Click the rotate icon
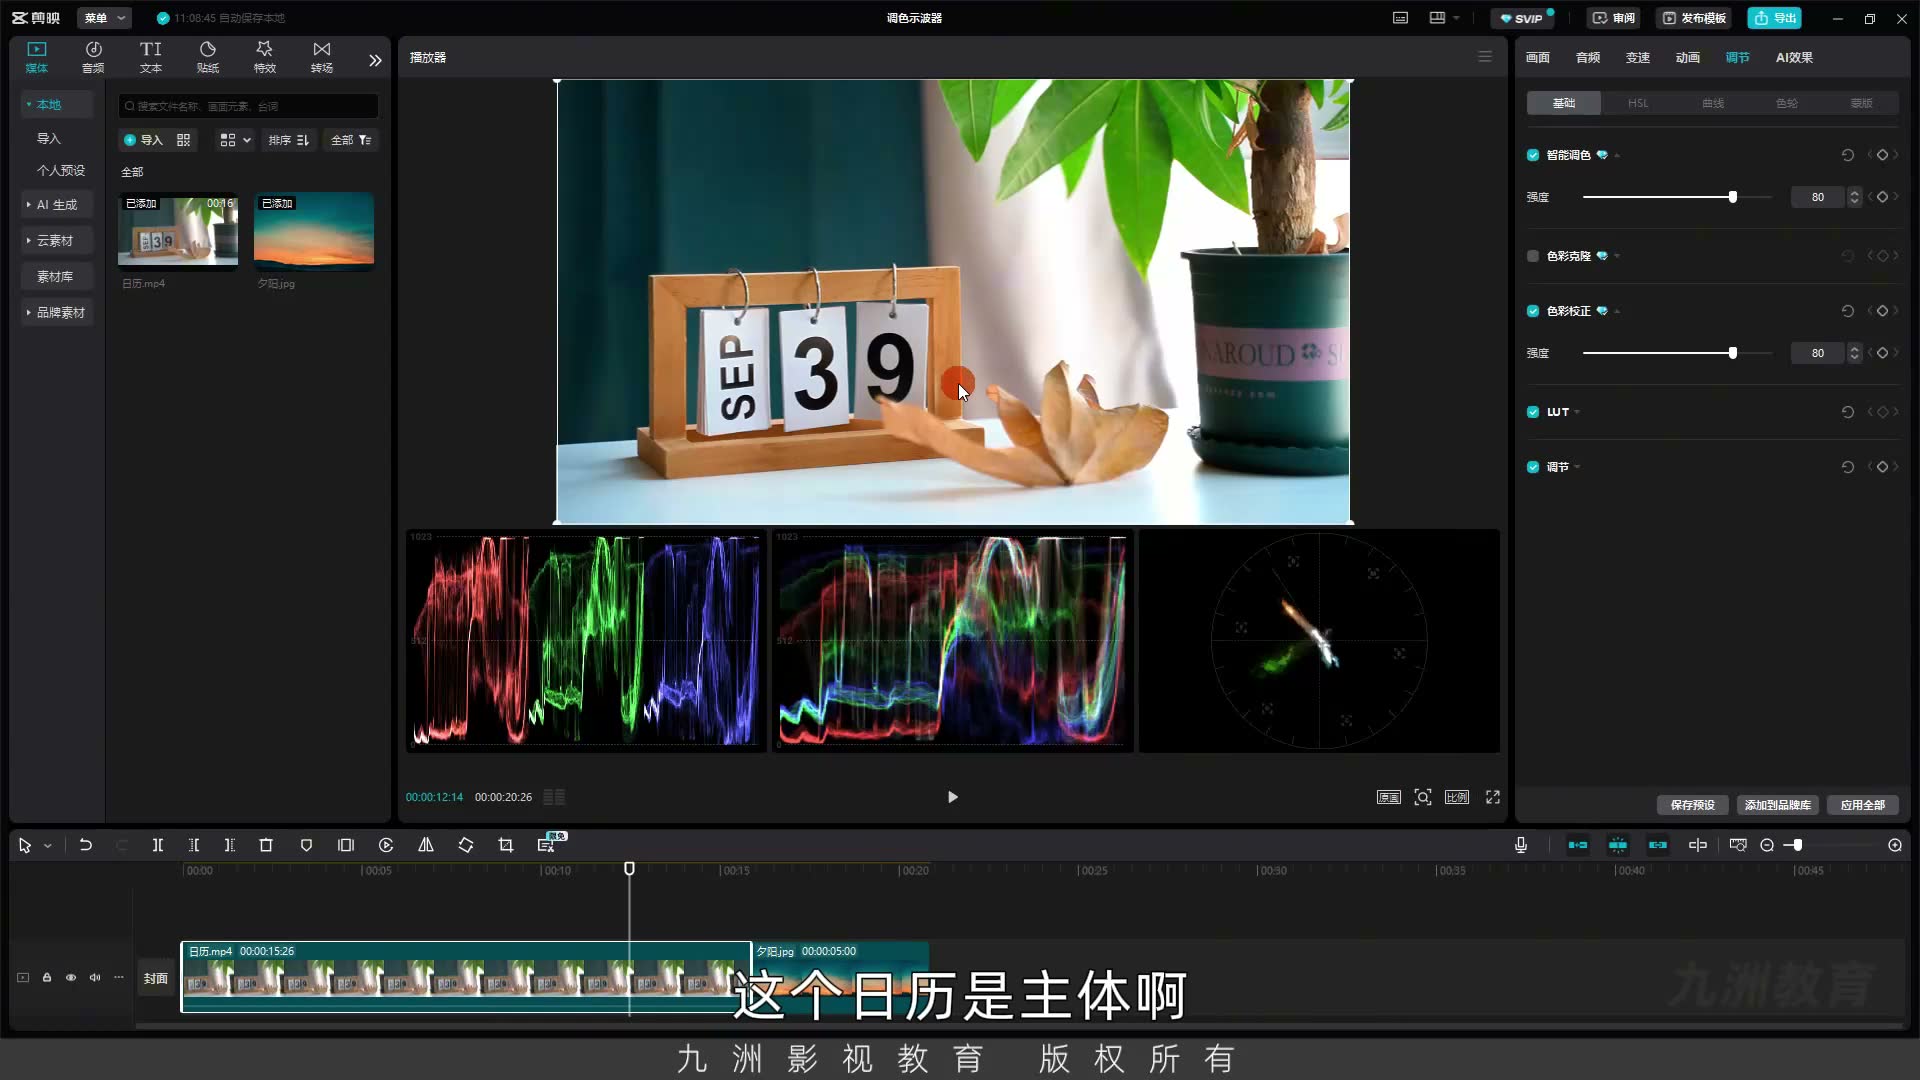Screen dimensions: 1920x1080 tap(466, 845)
